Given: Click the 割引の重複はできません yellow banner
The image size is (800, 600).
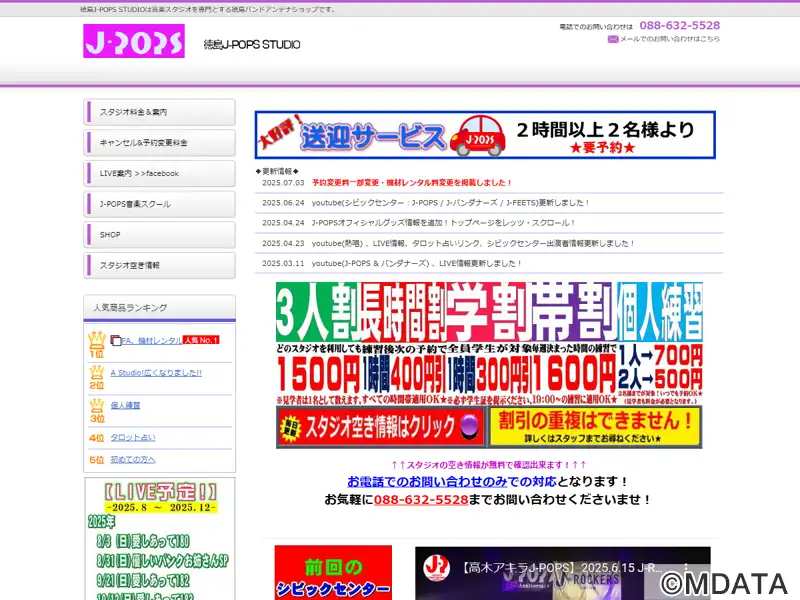Looking at the screenshot, I should [x=595, y=427].
